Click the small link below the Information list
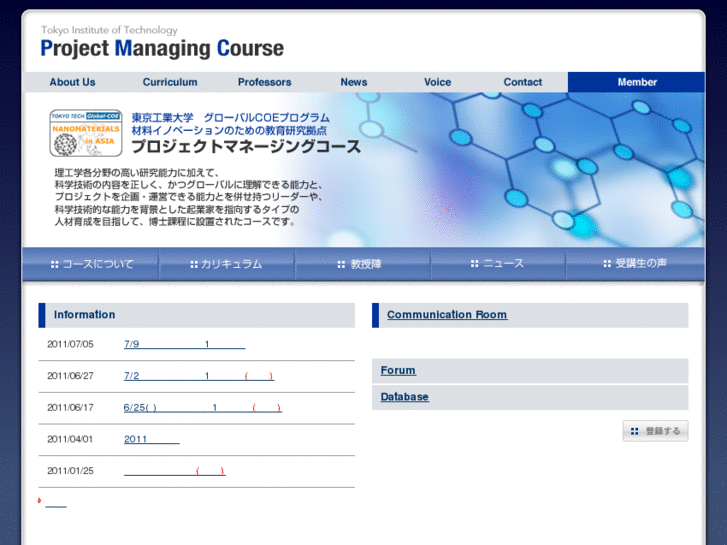Screen dimensions: 727x545 (x=56, y=504)
